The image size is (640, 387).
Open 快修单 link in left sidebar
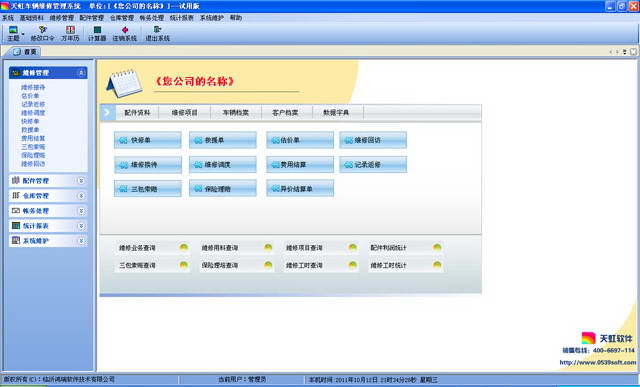[30, 121]
